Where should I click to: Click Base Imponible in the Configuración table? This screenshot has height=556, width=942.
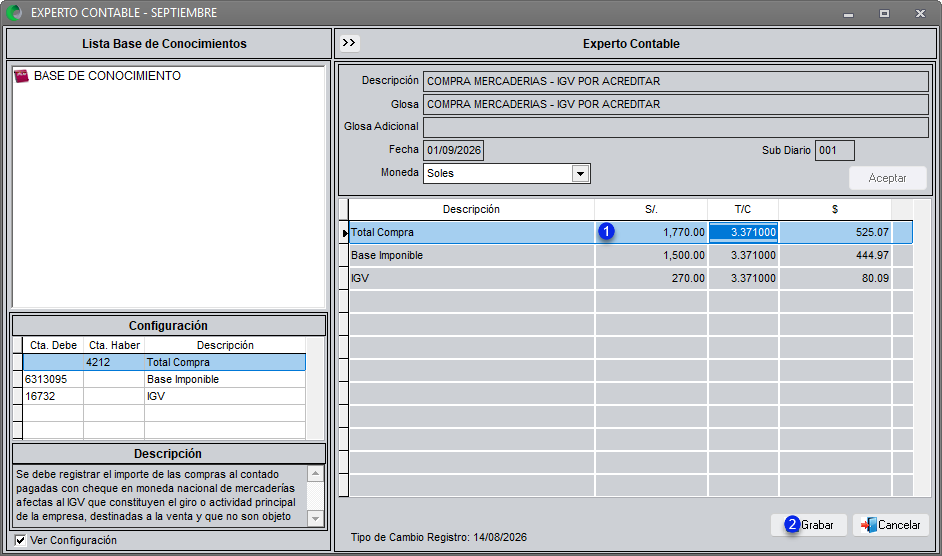click(x=225, y=379)
